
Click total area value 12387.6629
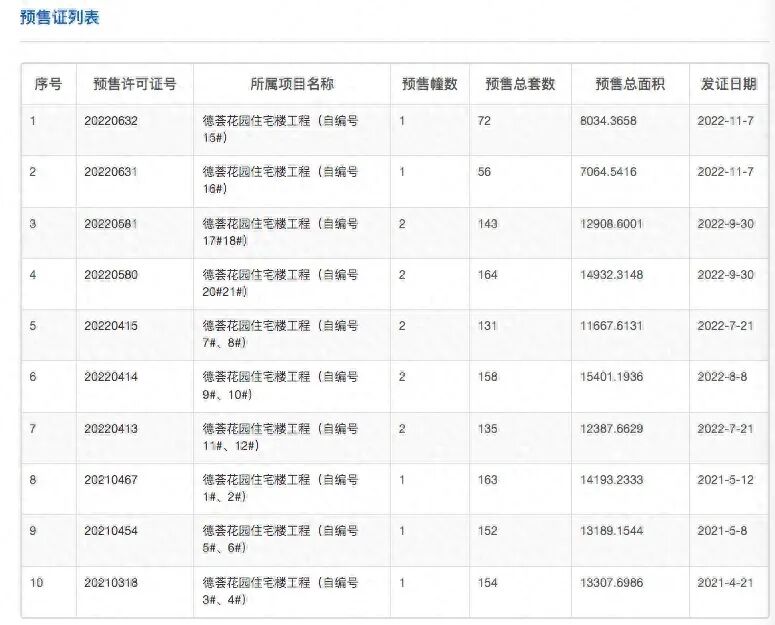(x=611, y=429)
